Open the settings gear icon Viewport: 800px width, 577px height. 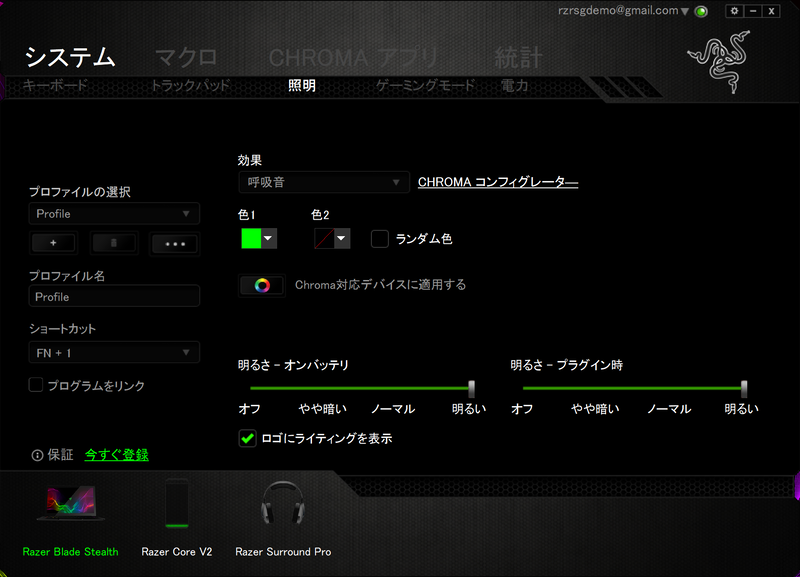click(734, 11)
